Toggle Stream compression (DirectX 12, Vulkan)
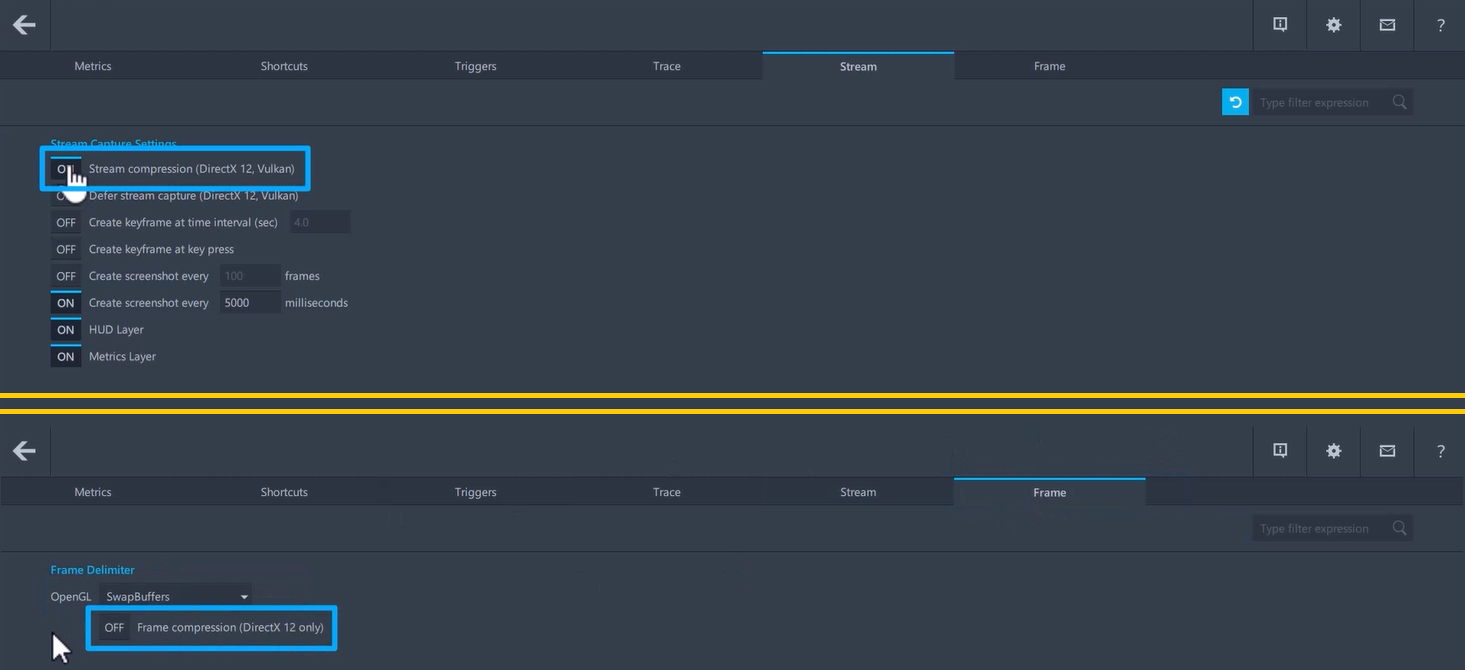Screen dimensions: 1465x670 click(65, 168)
